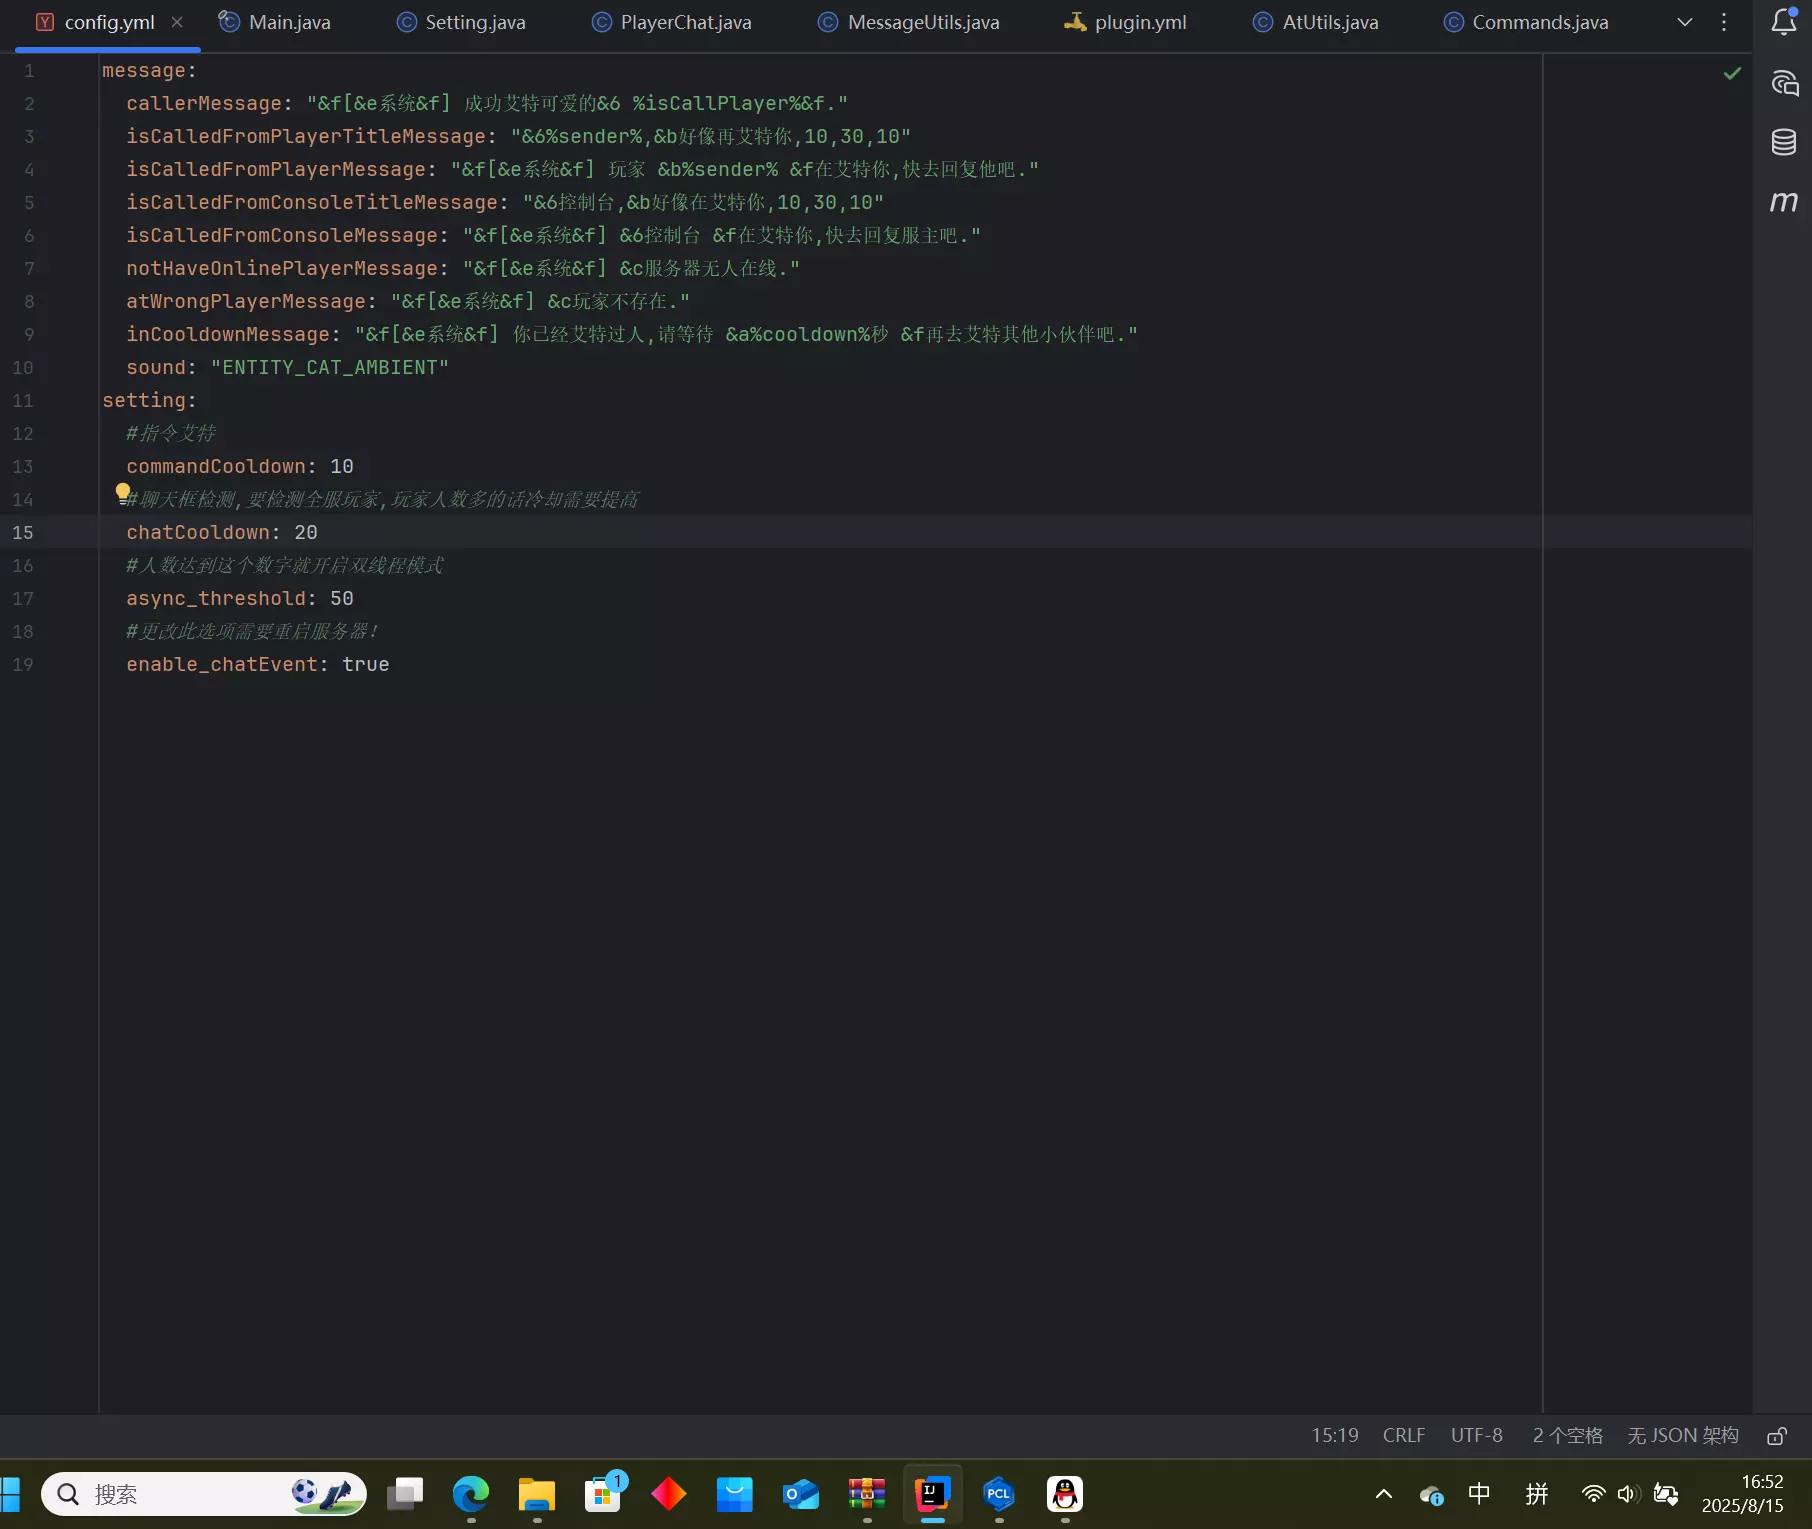Click the callerMessage key on line 2
The width and height of the screenshot is (1812, 1529).
coord(204,104)
